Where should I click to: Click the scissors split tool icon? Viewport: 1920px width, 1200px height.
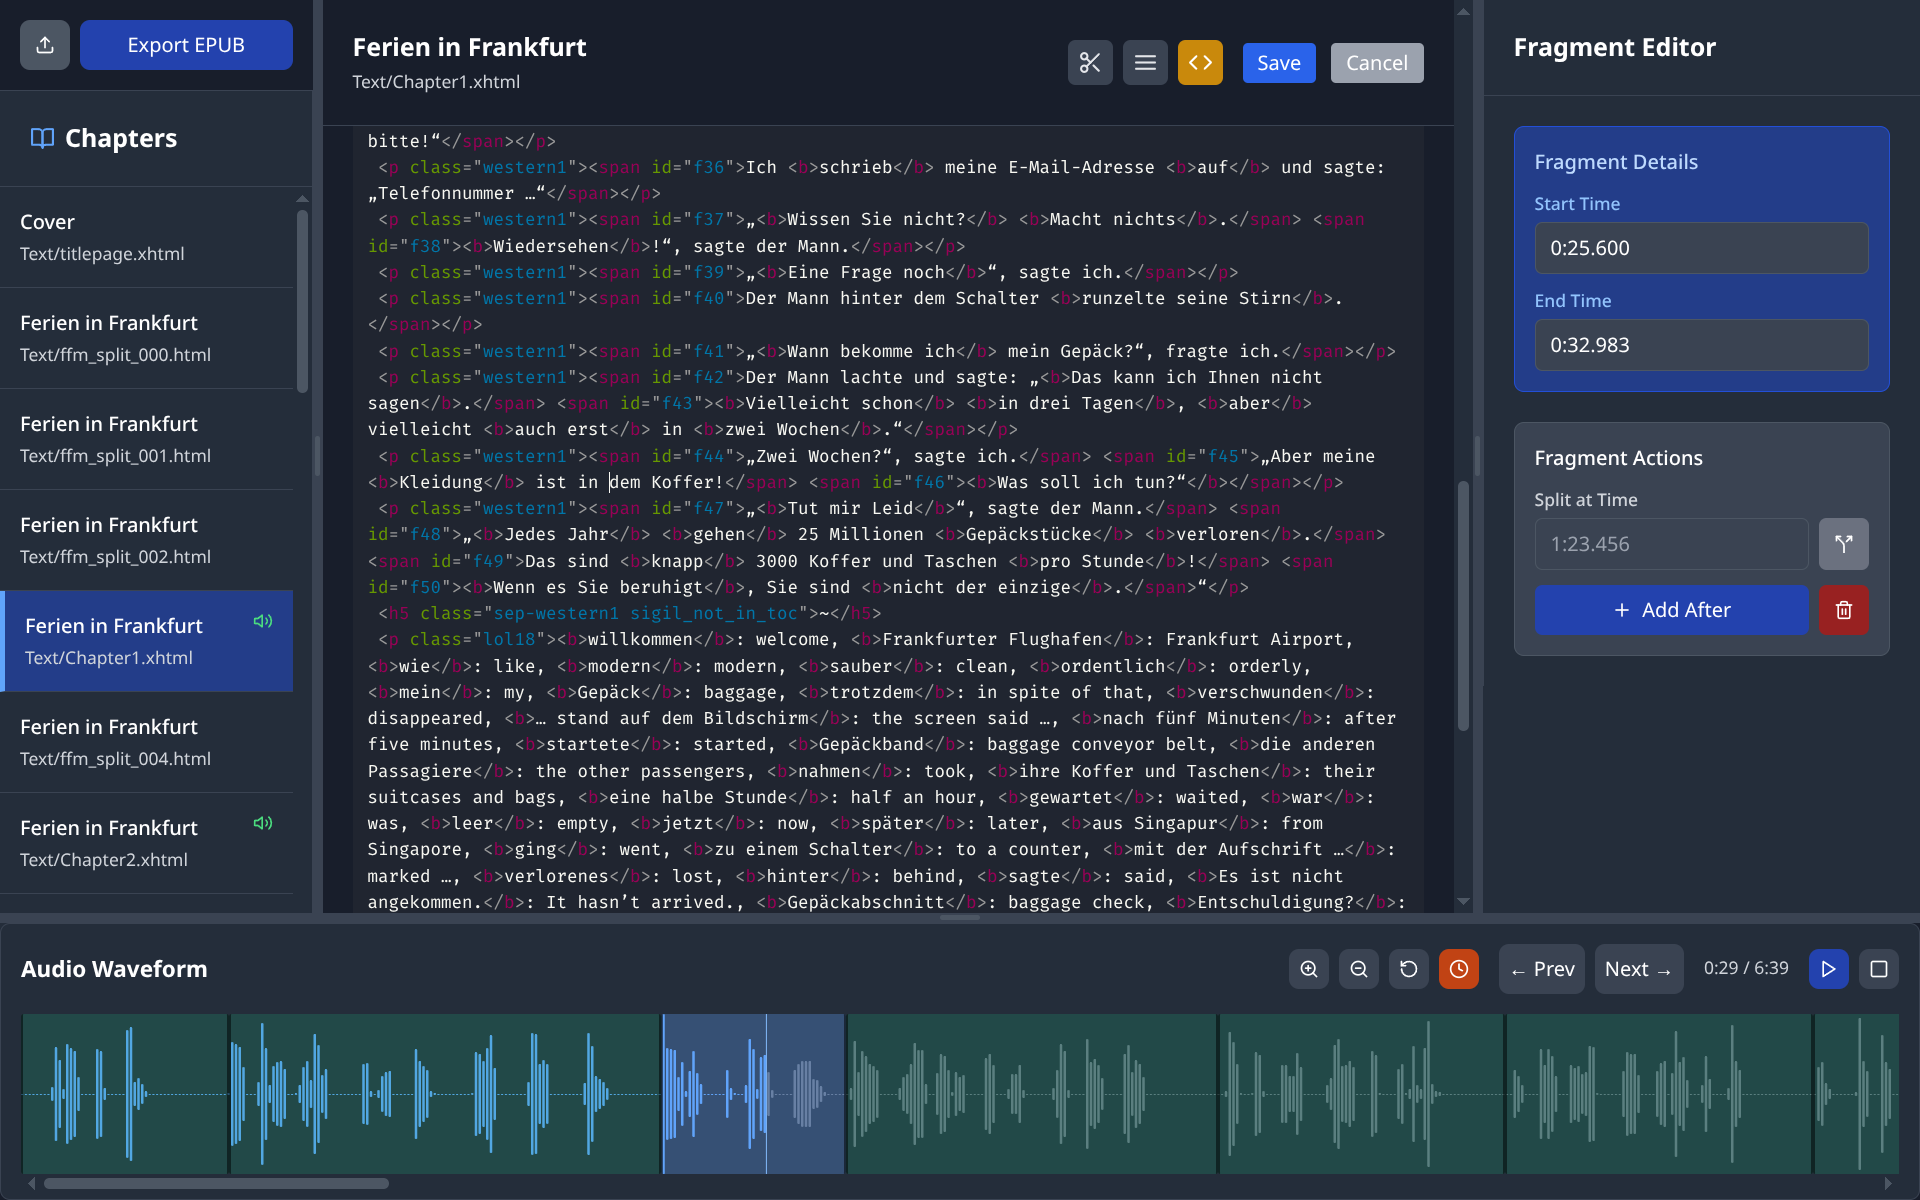click(1090, 63)
